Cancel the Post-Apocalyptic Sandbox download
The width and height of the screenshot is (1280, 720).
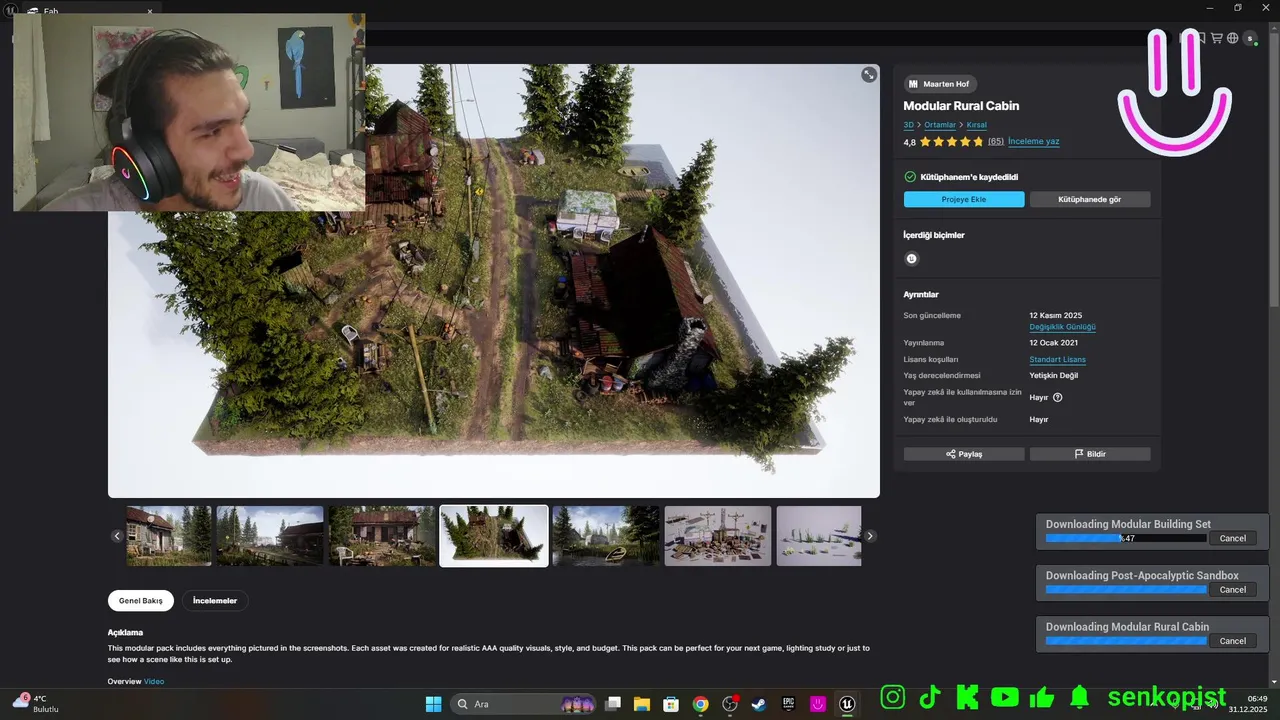1233,590
